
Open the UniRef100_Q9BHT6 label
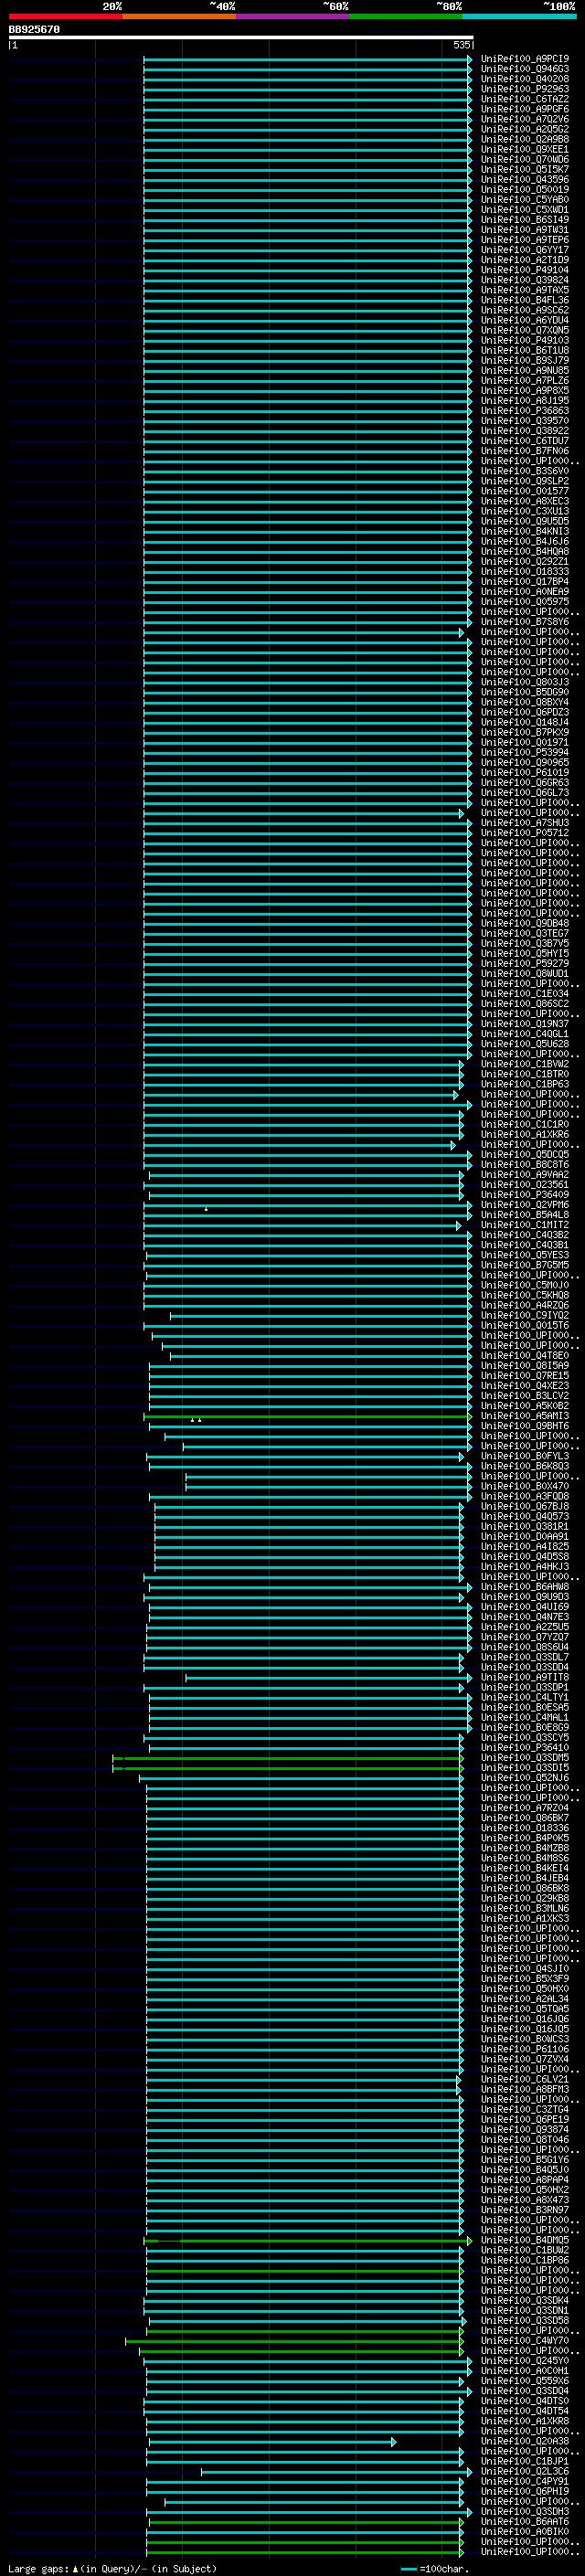525,1426
